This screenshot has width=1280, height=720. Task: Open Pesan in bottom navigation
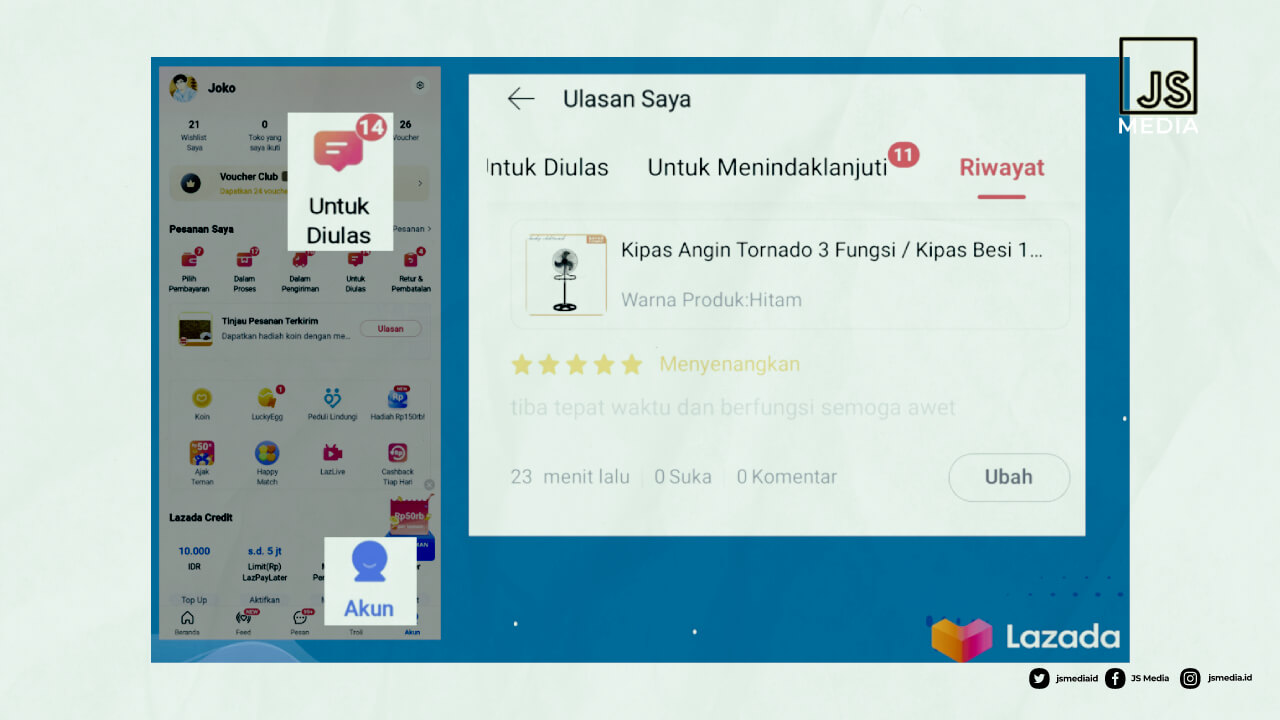[300, 623]
